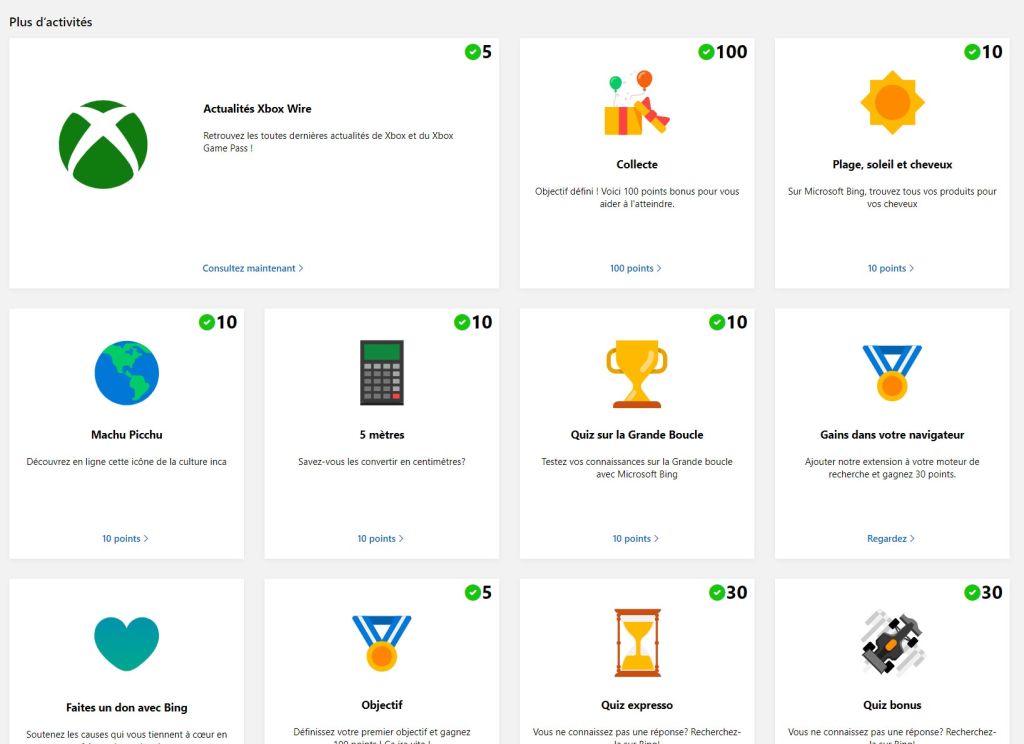This screenshot has height=744, width=1024.
Task: Click the green checkmark 100 badge on Collecte
Action: click(706, 52)
